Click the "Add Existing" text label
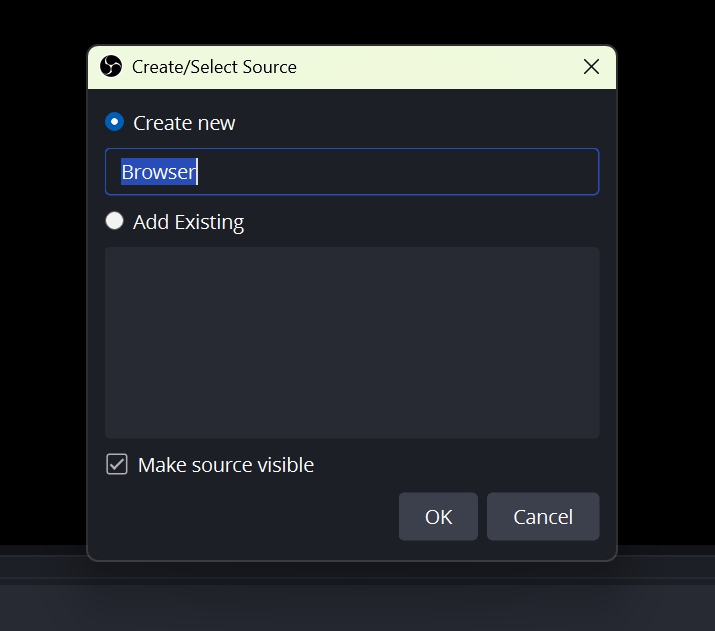The height and width of the screenshot is (631, 715). pyautogui.click(x=189, y=222)
